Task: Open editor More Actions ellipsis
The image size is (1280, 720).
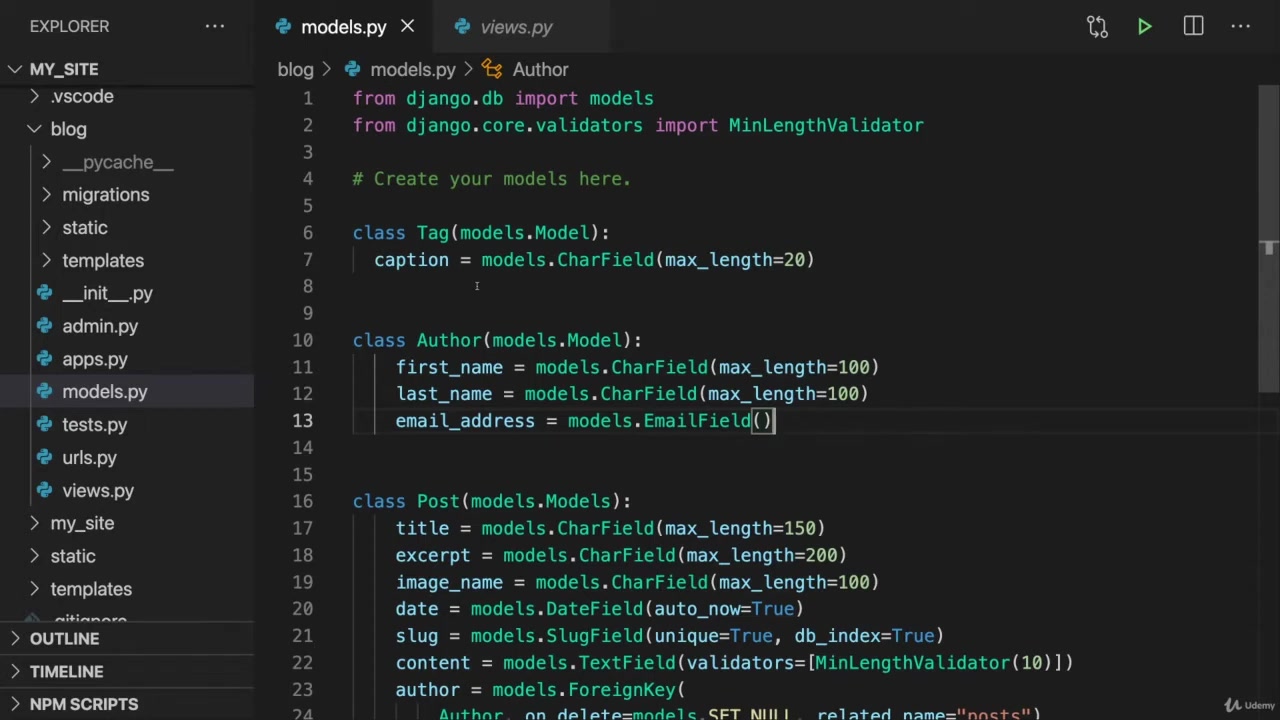Action: [x=1241, y=27]
